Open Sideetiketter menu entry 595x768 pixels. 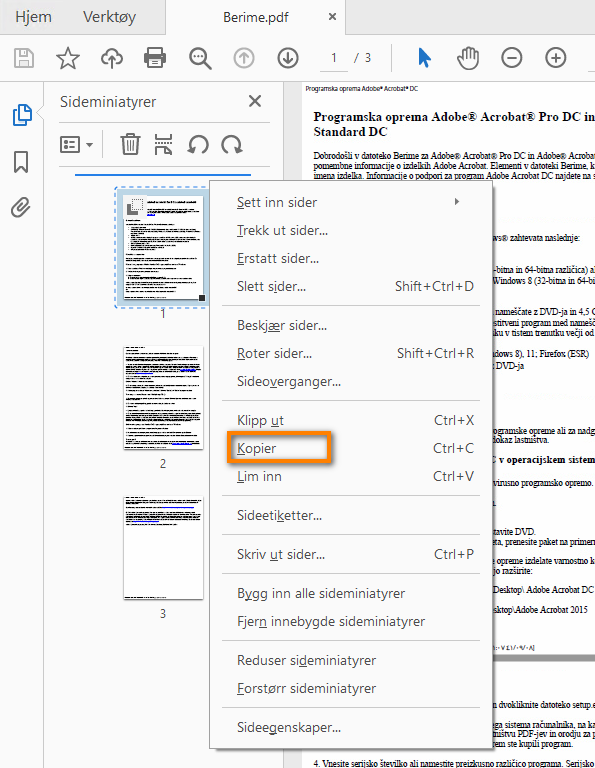pos(351,515)
